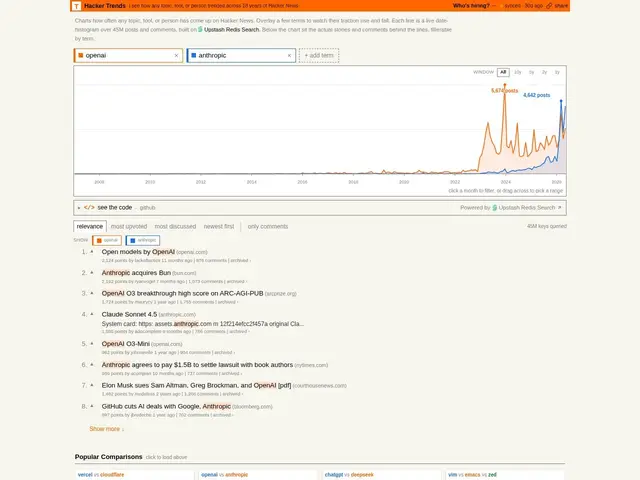Click the code brackets icon
Image resolution: width=640 pixels, height=480 pixels.
(x=89, y=208)
